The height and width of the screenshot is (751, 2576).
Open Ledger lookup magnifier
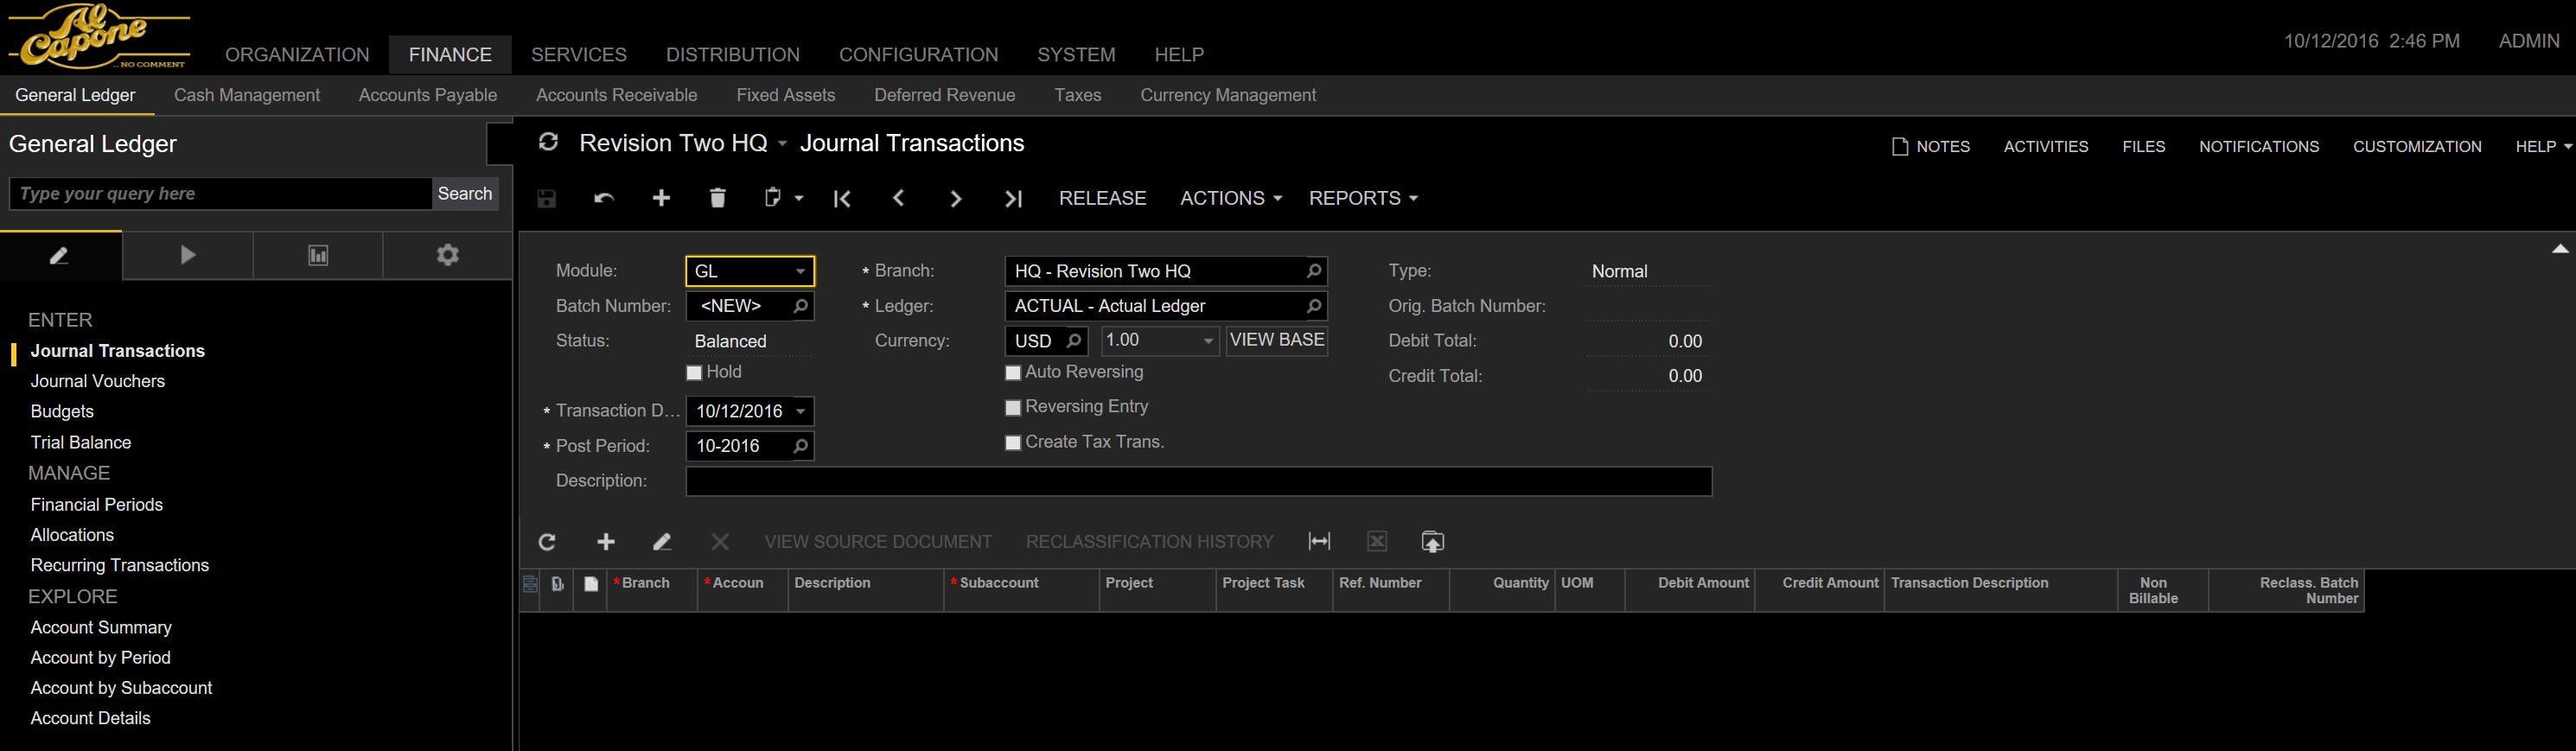pos(1314,306)
